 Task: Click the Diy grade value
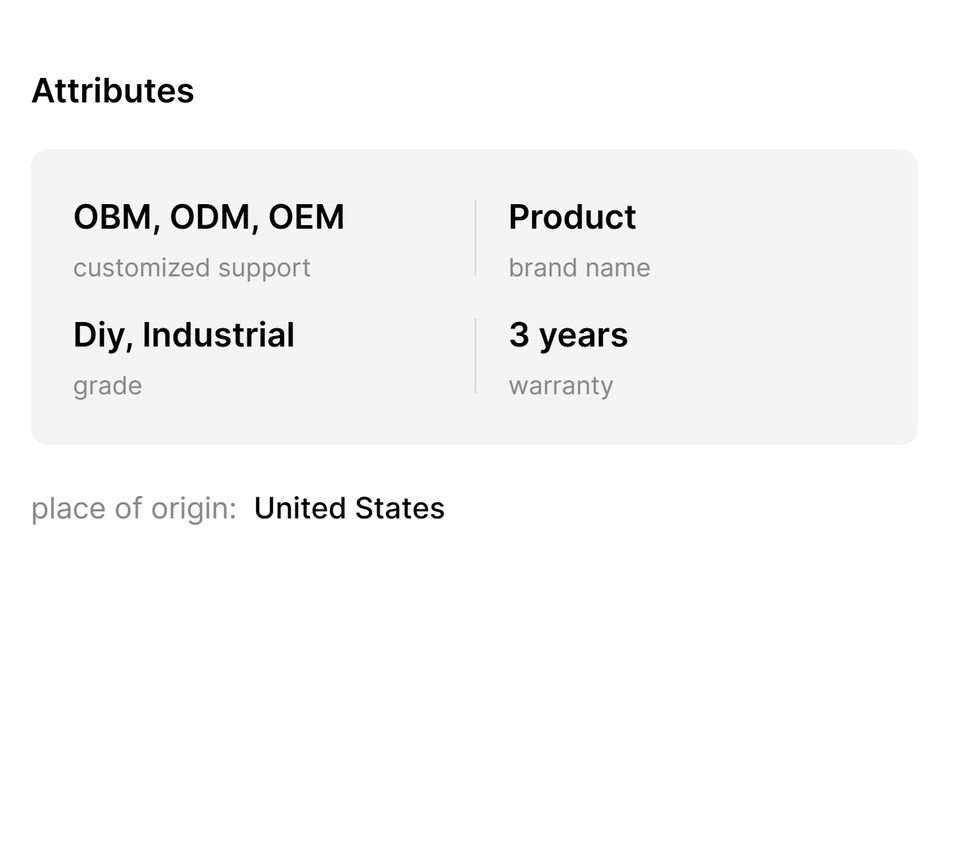(98, 336)
